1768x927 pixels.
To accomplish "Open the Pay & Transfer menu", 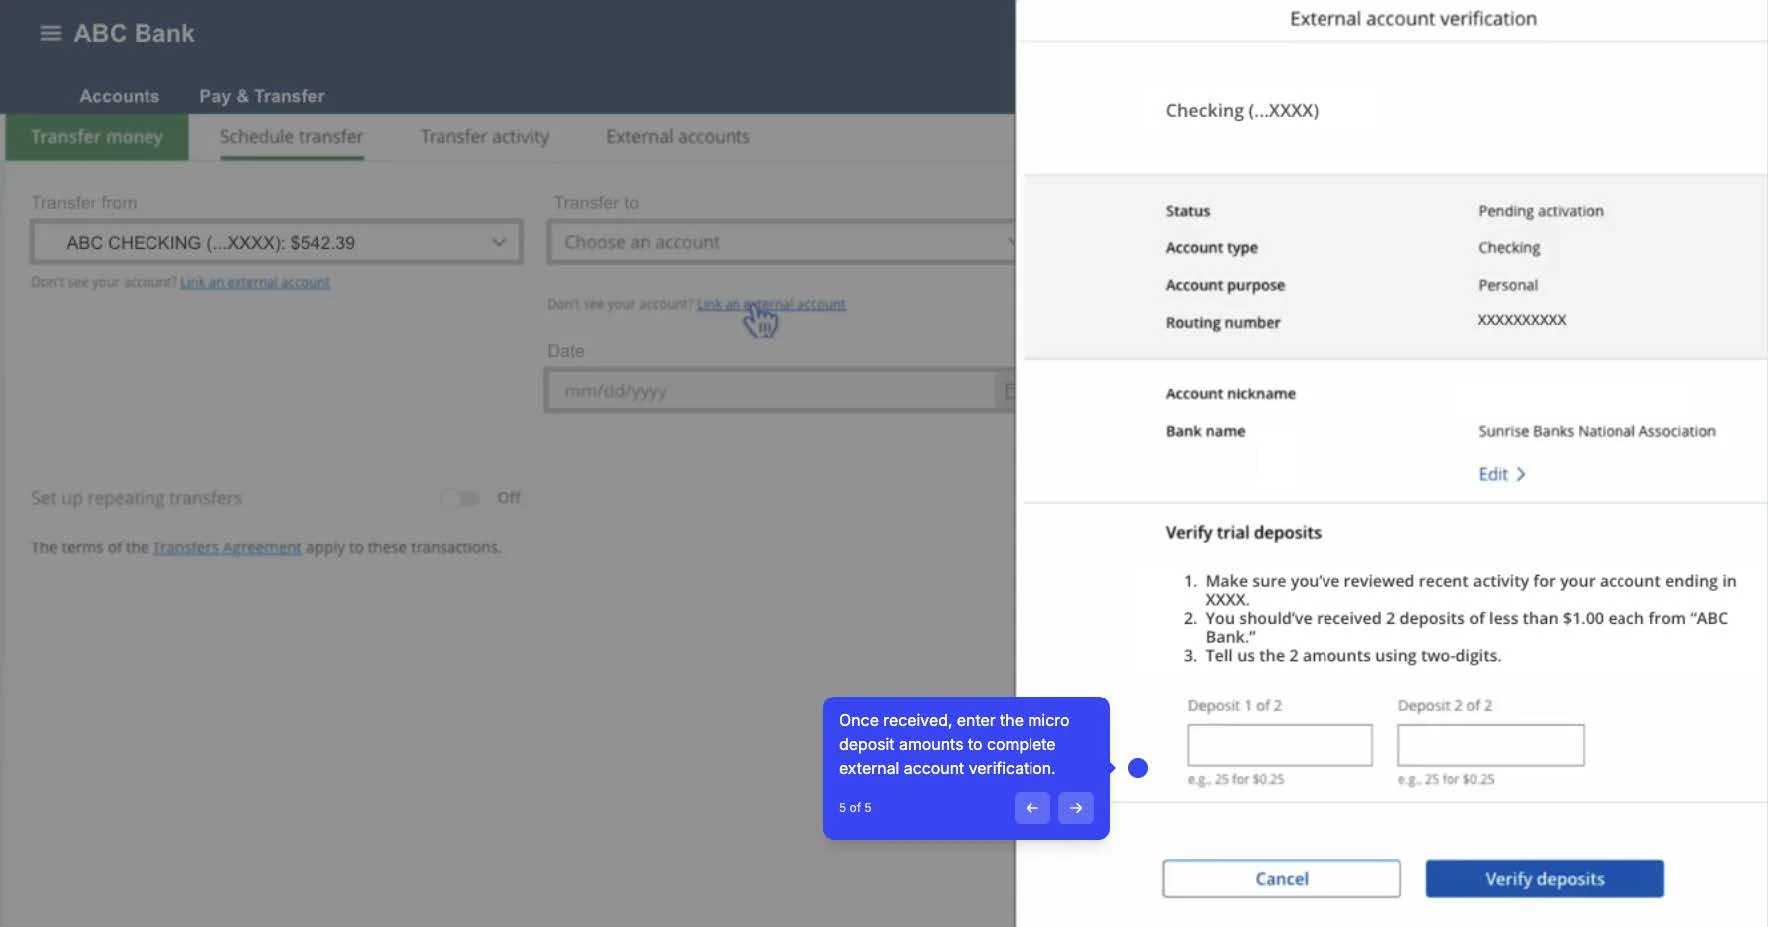I will coord(262,96).
